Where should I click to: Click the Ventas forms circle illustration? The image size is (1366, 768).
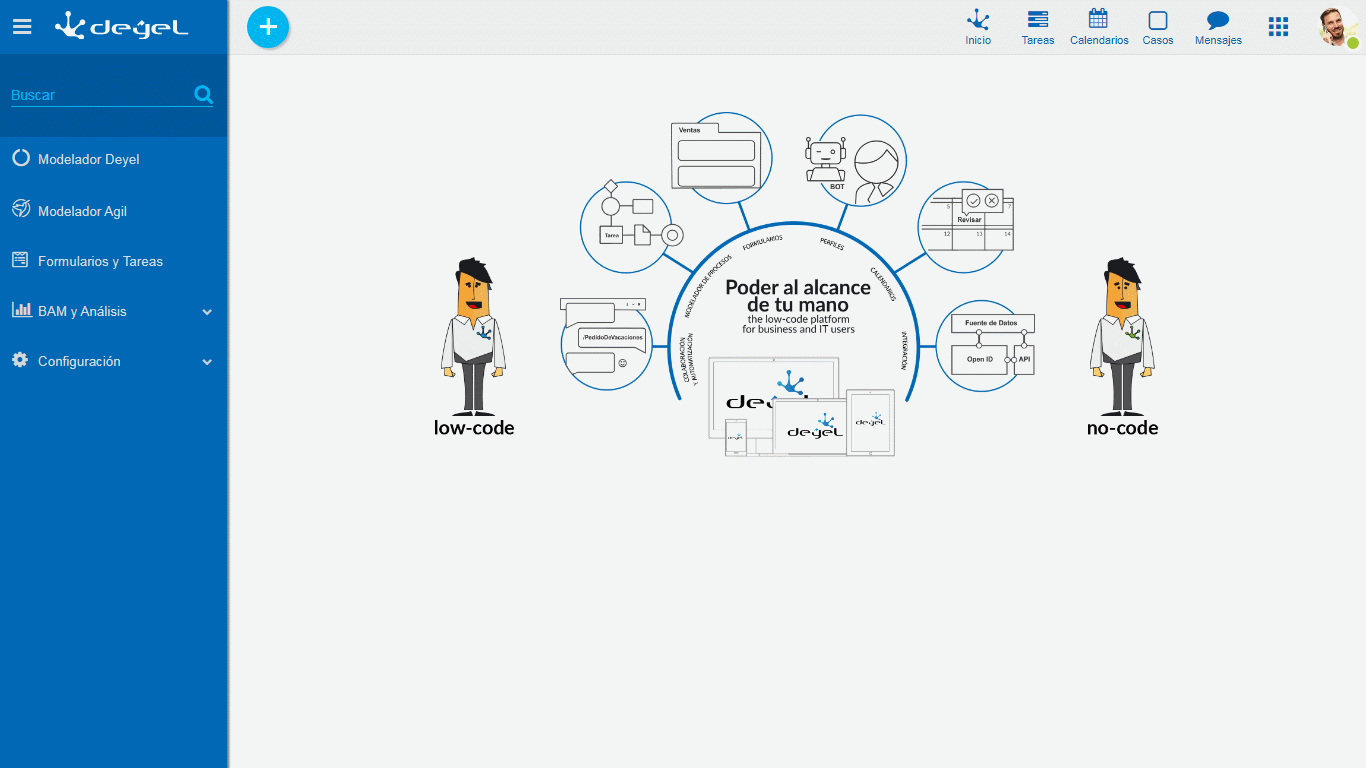click(x=722, y=159)
